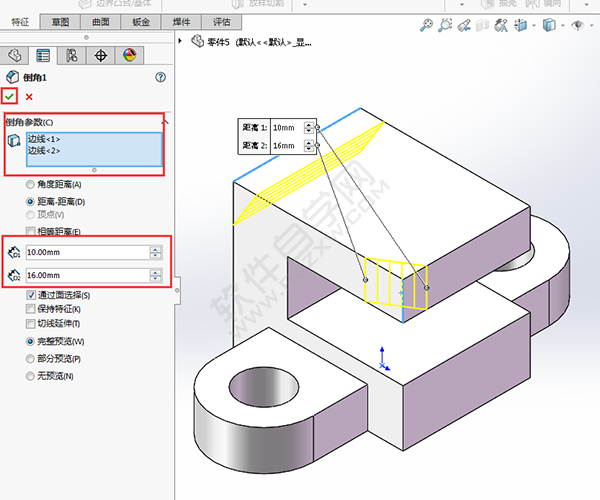The image size is (600, 500).
Task: Click the Zoom to Fit magnifier icon
Action: [x=426, y=26]
